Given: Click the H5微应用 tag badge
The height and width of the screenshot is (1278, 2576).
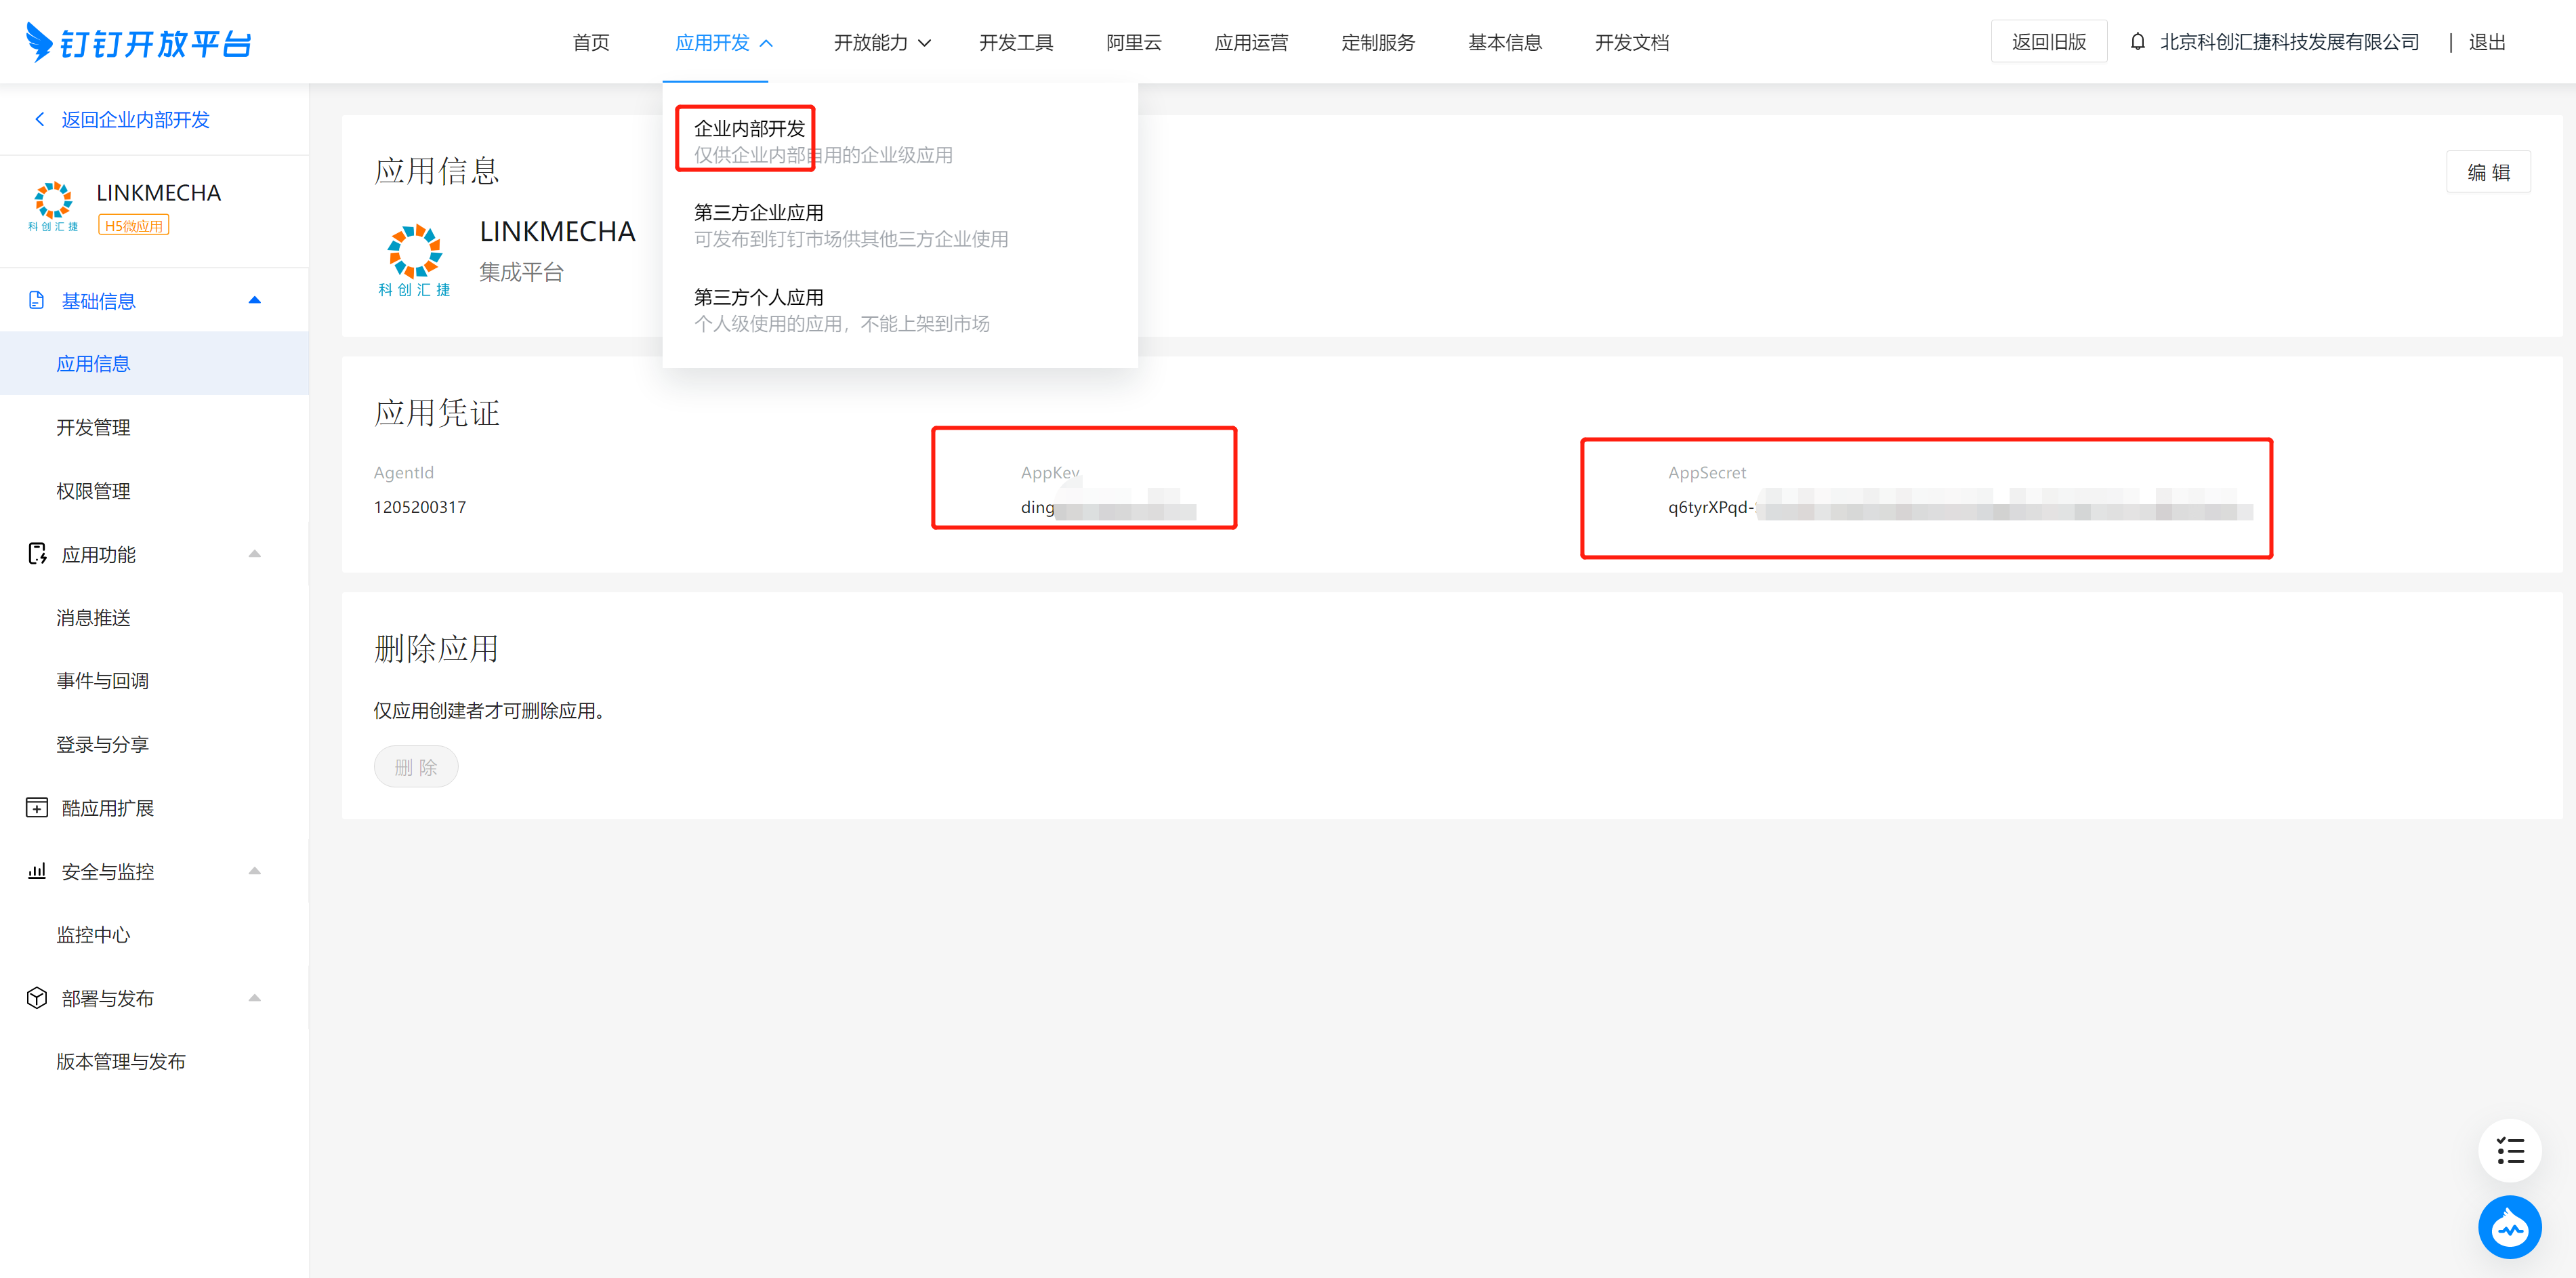Looking at the screenshot, I should (x=133, y=226).
